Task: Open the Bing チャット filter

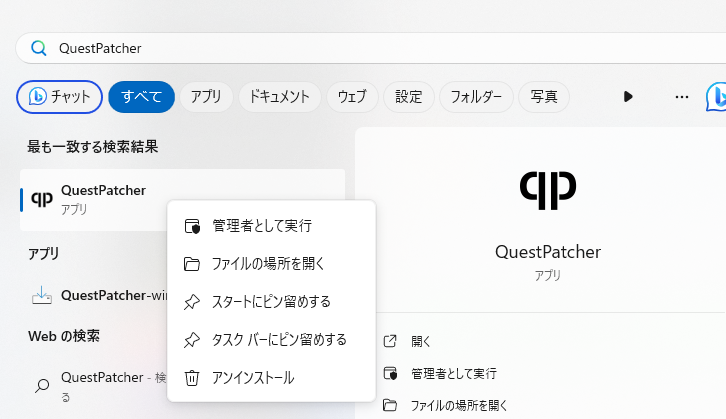Action: click(x=59, y=97)
